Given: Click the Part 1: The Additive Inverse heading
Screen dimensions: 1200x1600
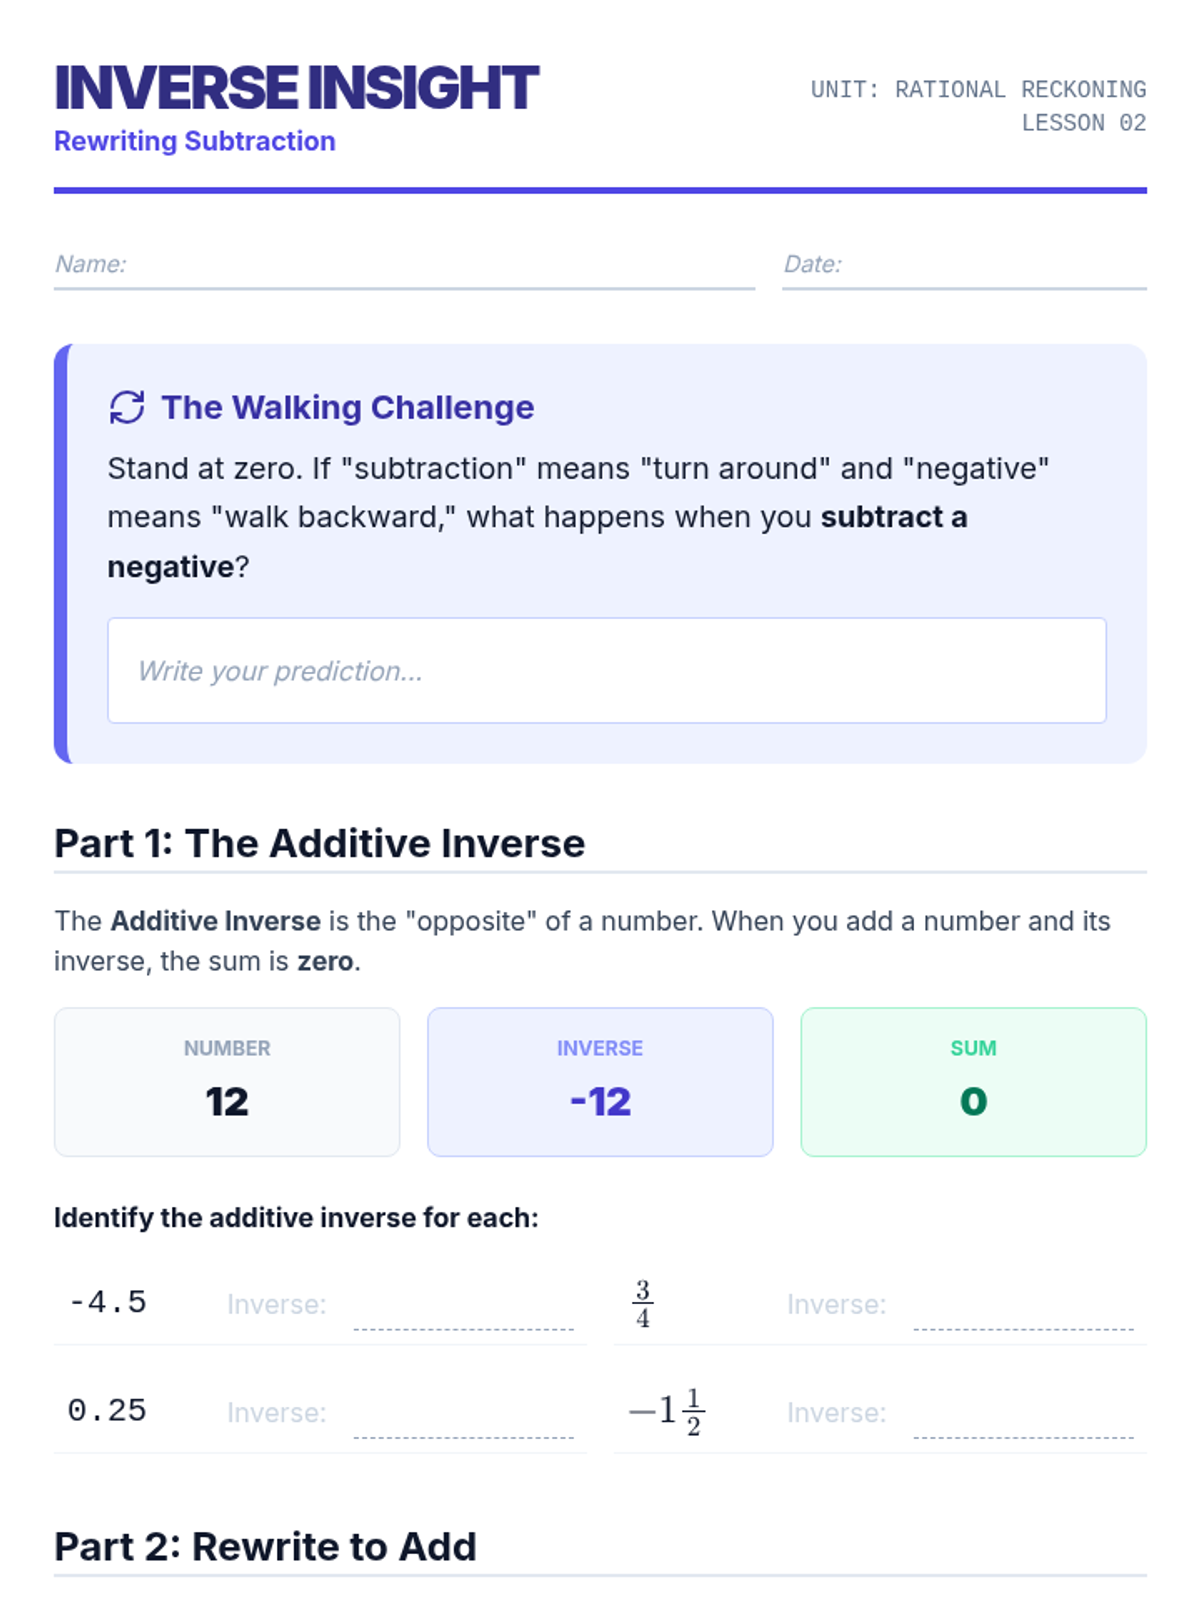Looking at the screenshot, I should pyautogui.click(x=320, y=844).
